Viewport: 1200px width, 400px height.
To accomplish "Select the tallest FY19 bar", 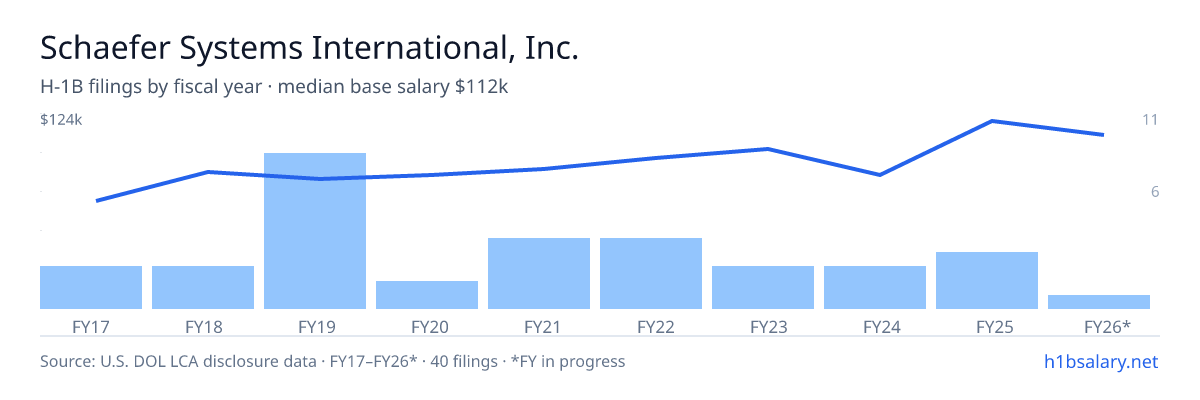I will pos(315,231).
